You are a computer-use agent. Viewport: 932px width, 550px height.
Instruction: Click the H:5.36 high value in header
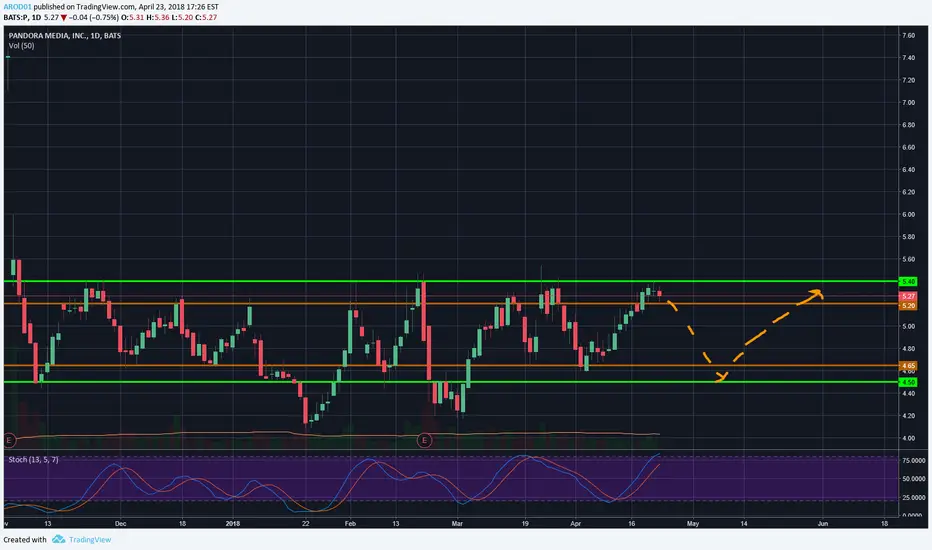tap(158, 17)
